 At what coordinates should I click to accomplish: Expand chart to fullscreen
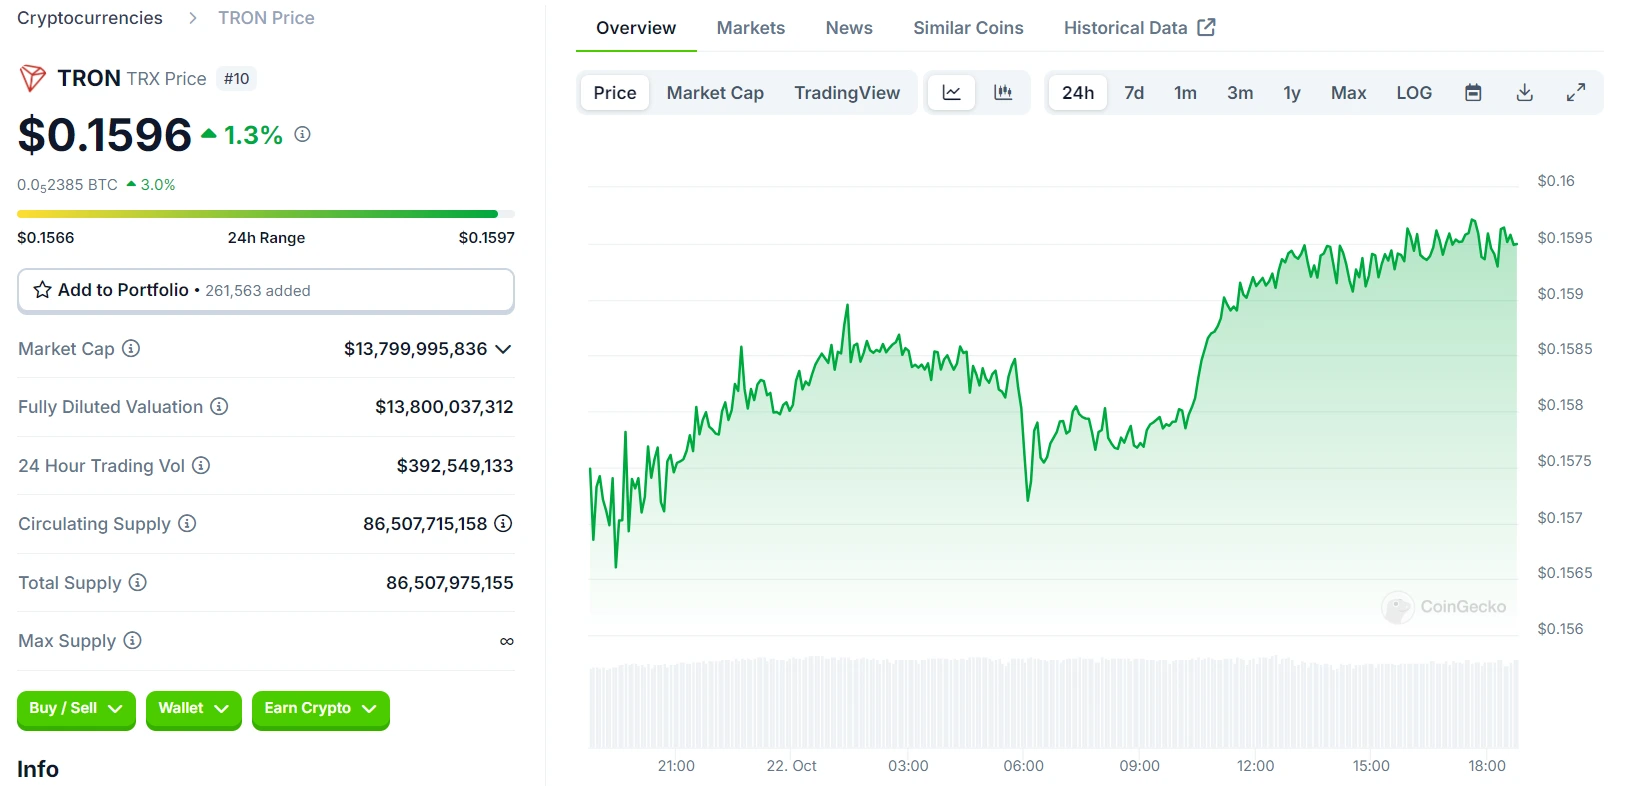(x=1576, y=93)
